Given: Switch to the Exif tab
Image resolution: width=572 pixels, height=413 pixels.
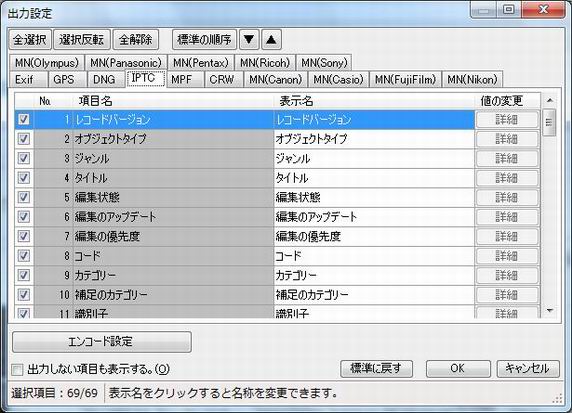Looking at the screenshot, I should coord(24,79).
